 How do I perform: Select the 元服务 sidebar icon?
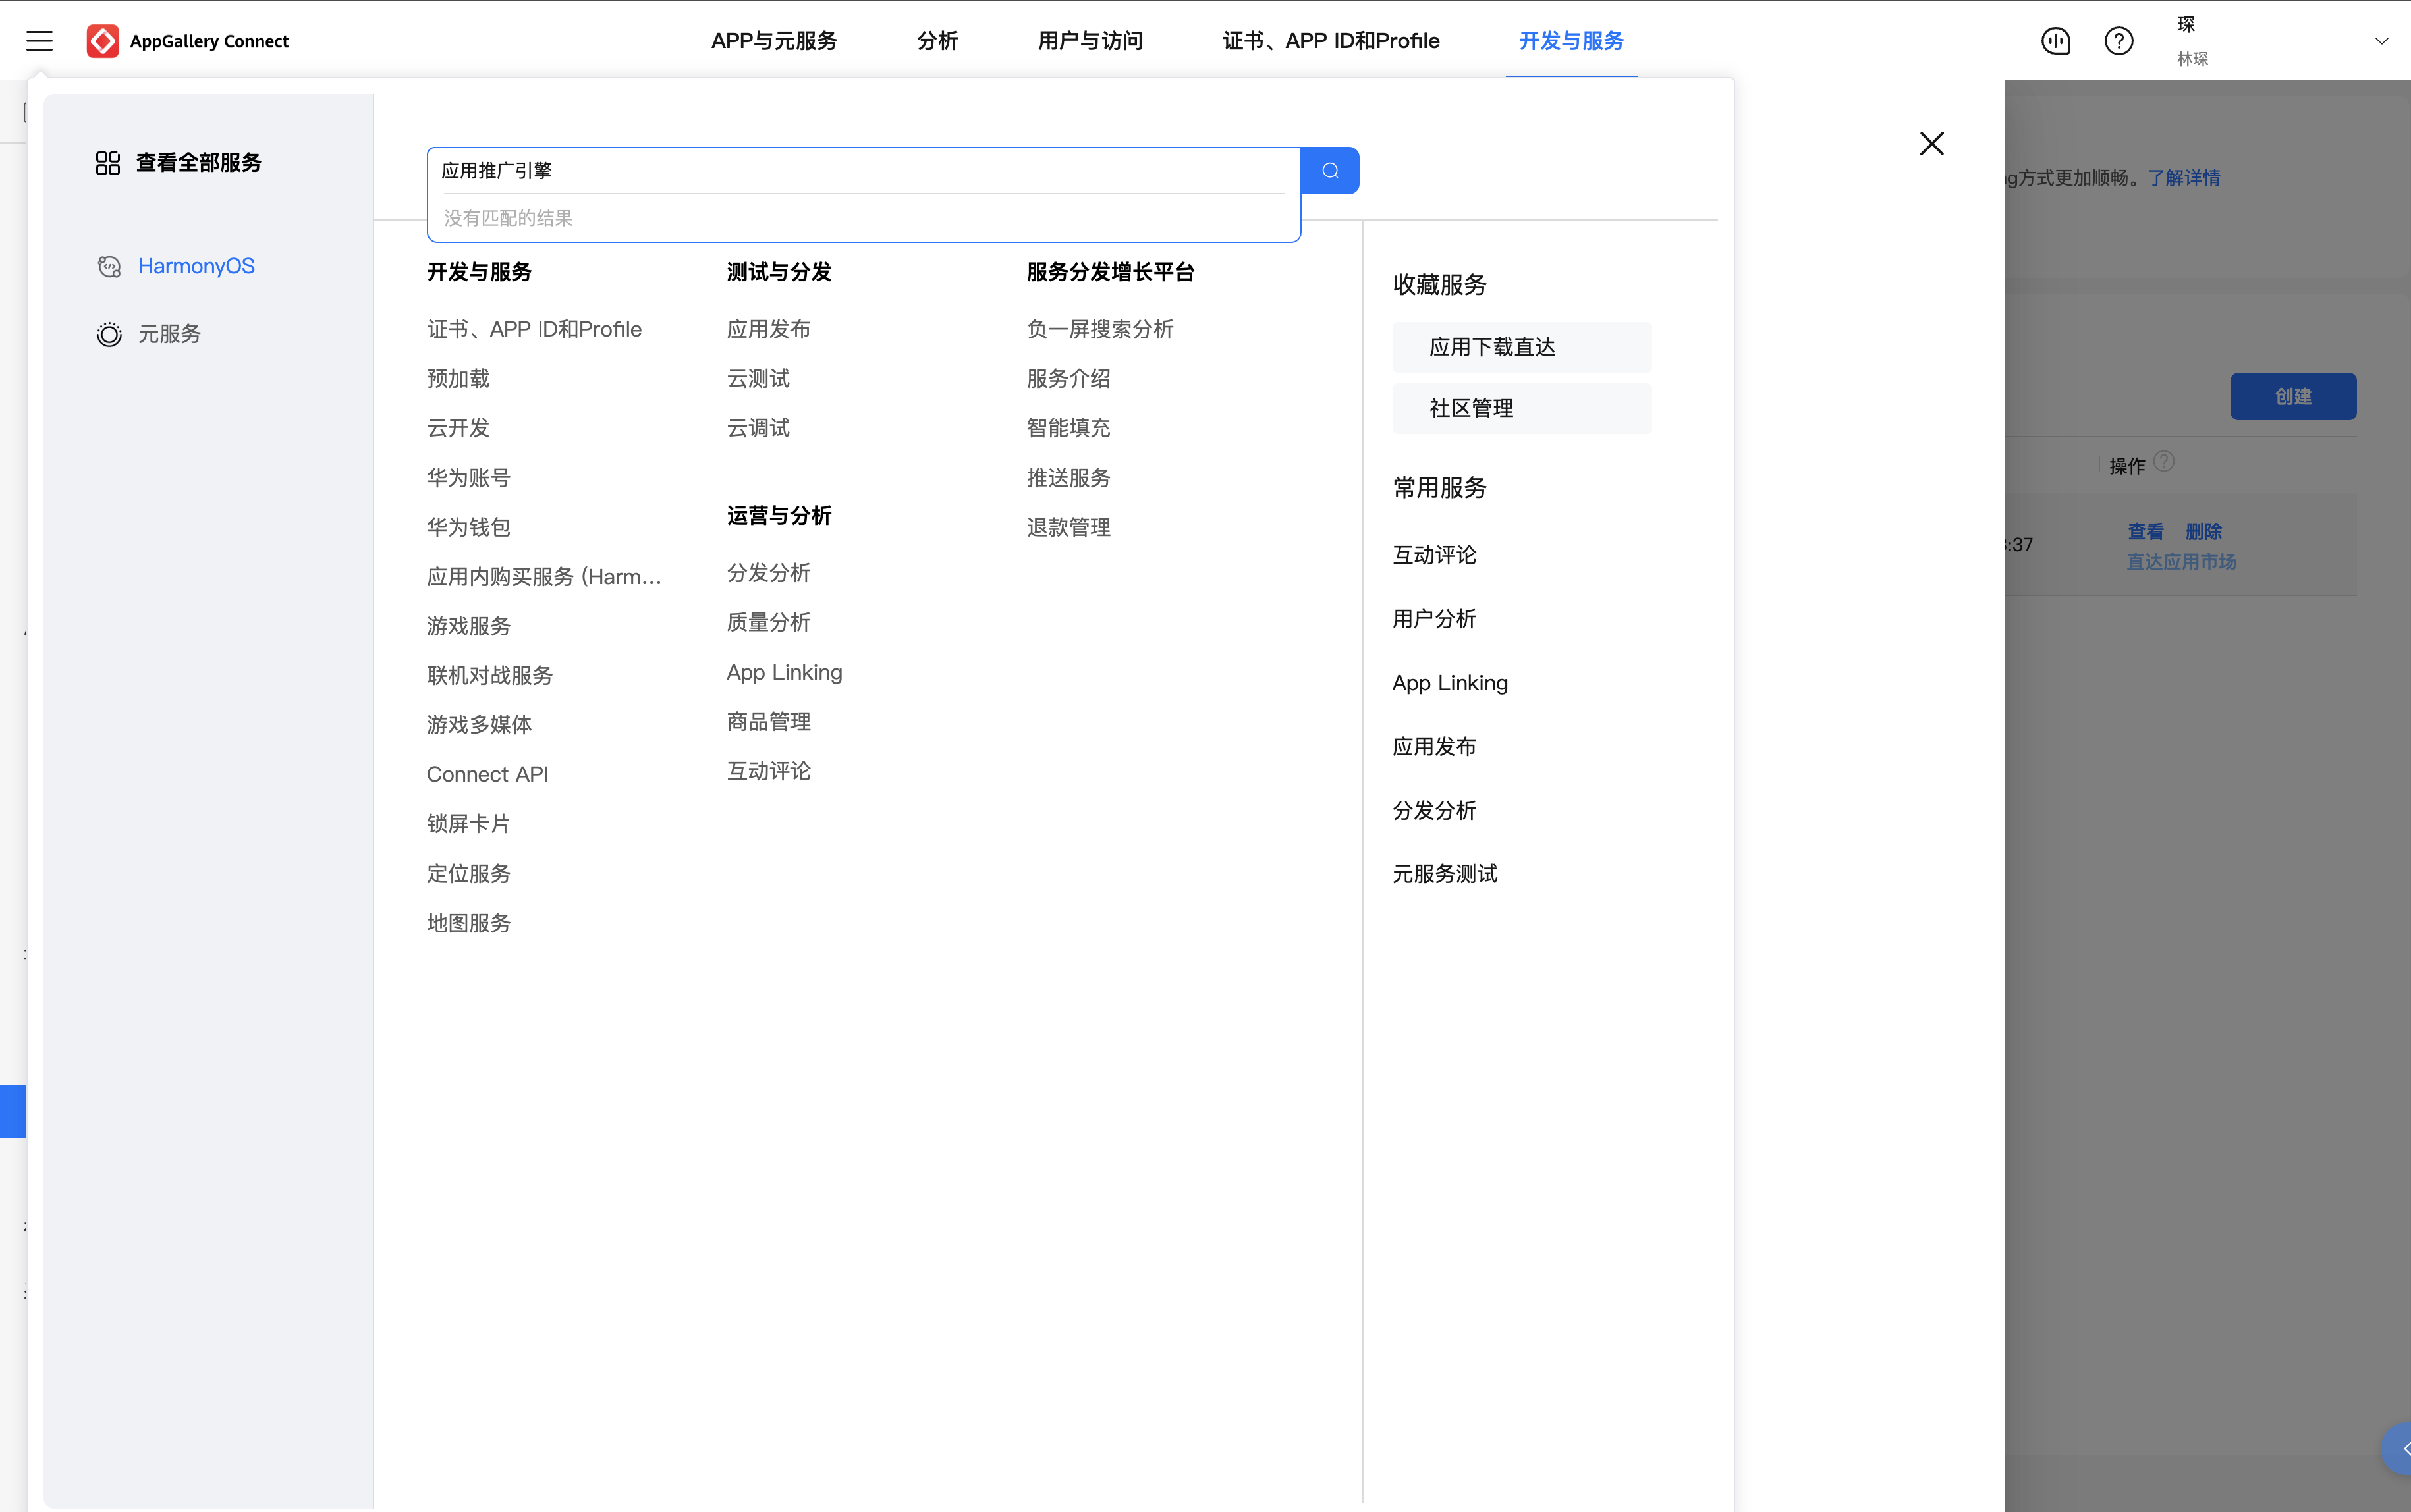[x=109, y=334]
